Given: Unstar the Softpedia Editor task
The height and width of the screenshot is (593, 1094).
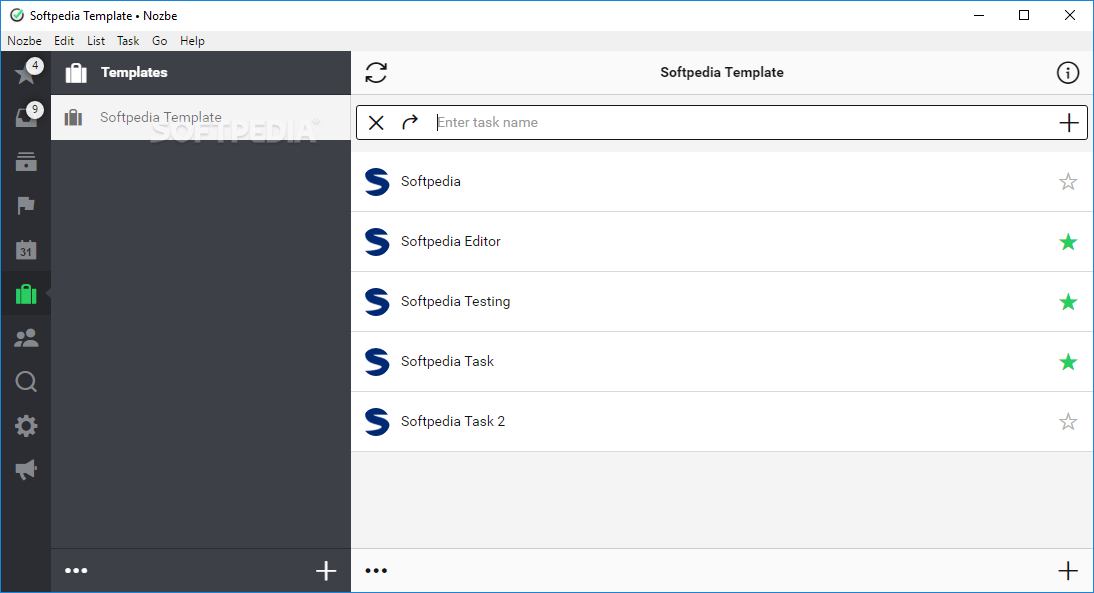Looking at the screenshot, I should point(1068,242).
